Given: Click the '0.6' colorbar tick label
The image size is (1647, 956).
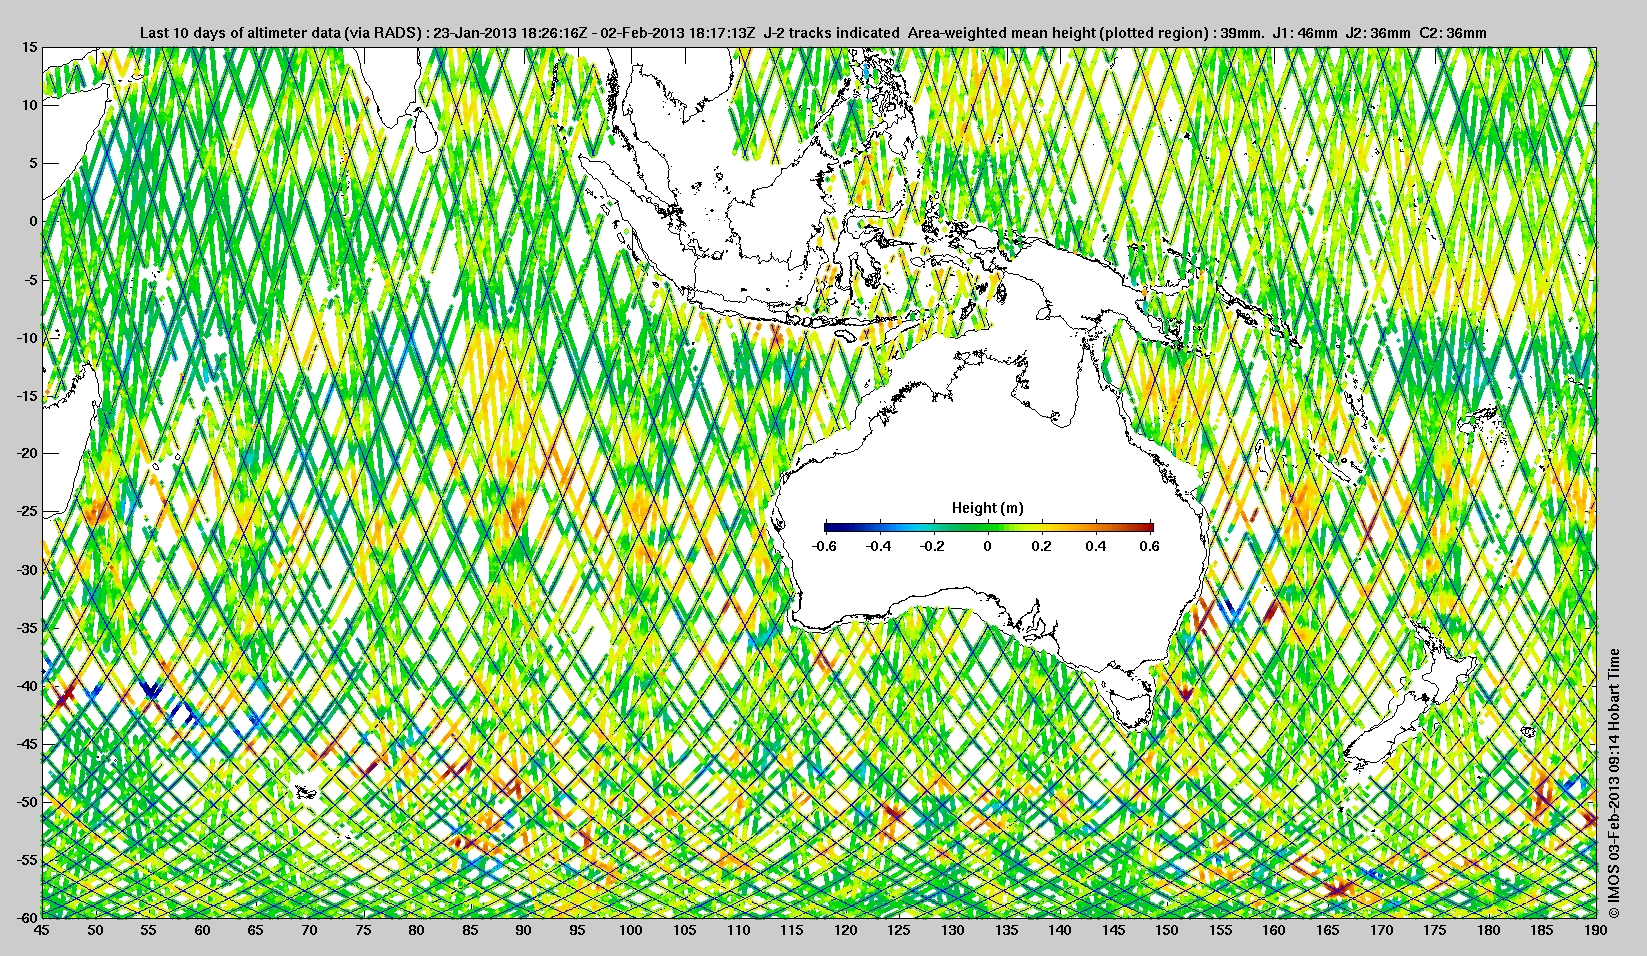Looking at the screenshot, I should 1150,546.
